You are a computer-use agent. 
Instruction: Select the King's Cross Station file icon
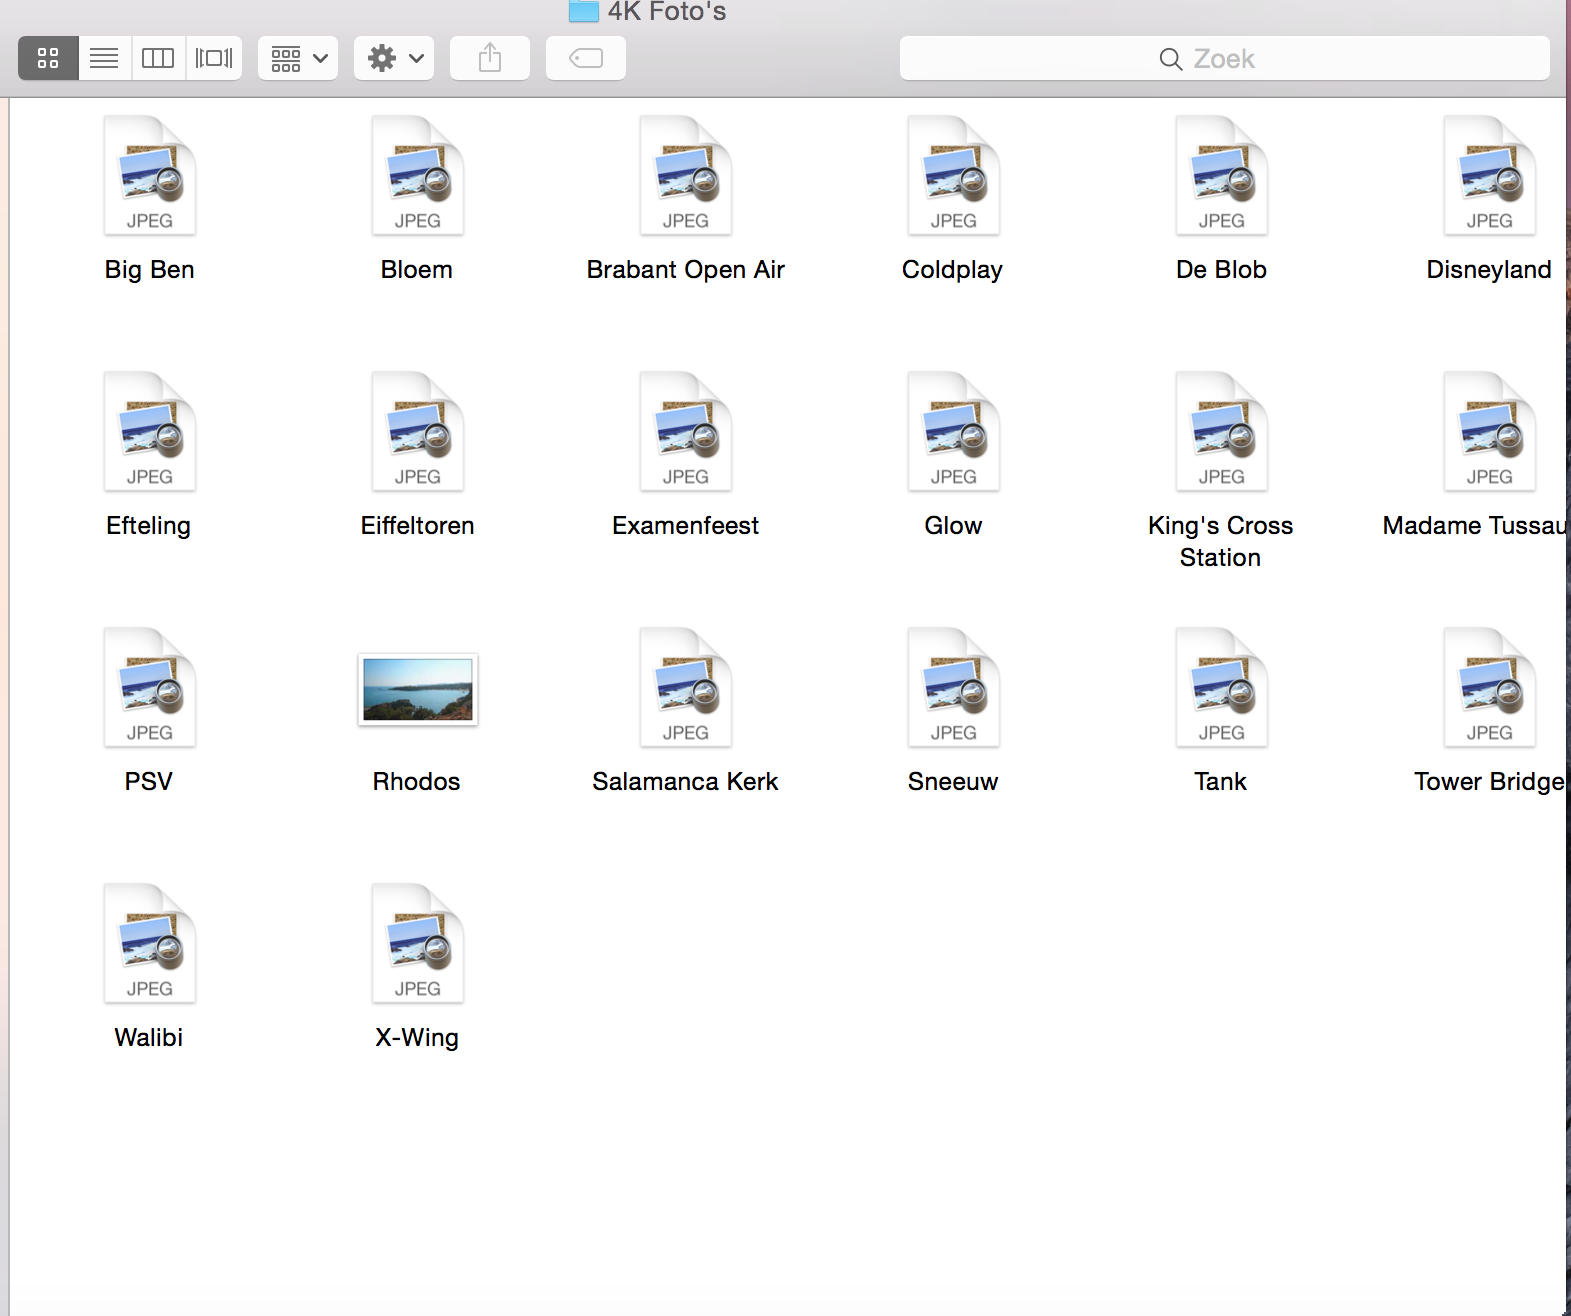(x=1222, y=431)
